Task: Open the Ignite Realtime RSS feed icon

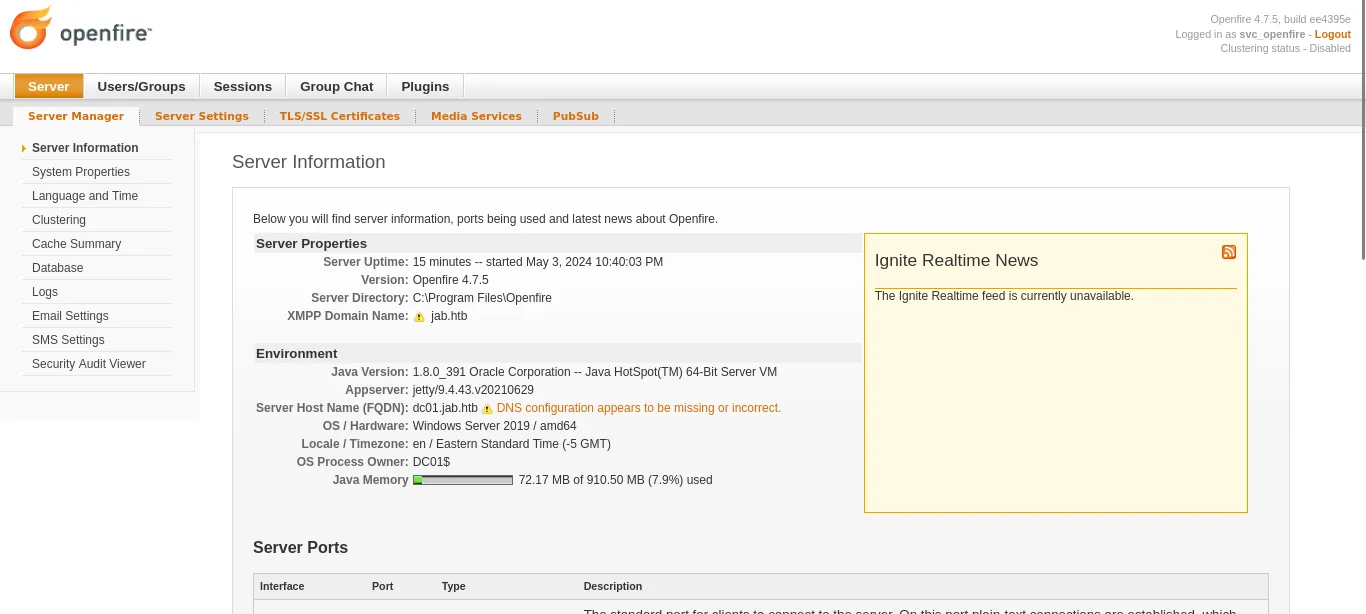Action: [1229, 252]
